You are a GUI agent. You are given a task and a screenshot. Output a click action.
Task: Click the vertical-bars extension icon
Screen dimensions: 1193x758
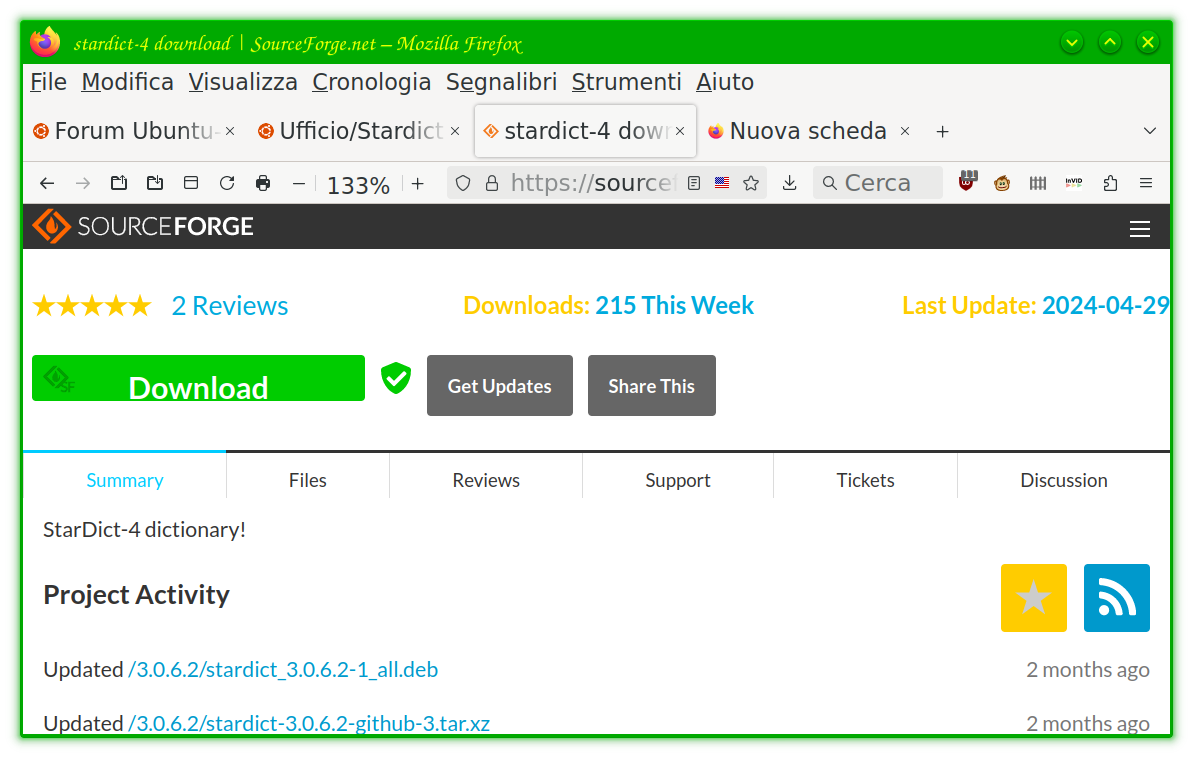click(1038, 183)
